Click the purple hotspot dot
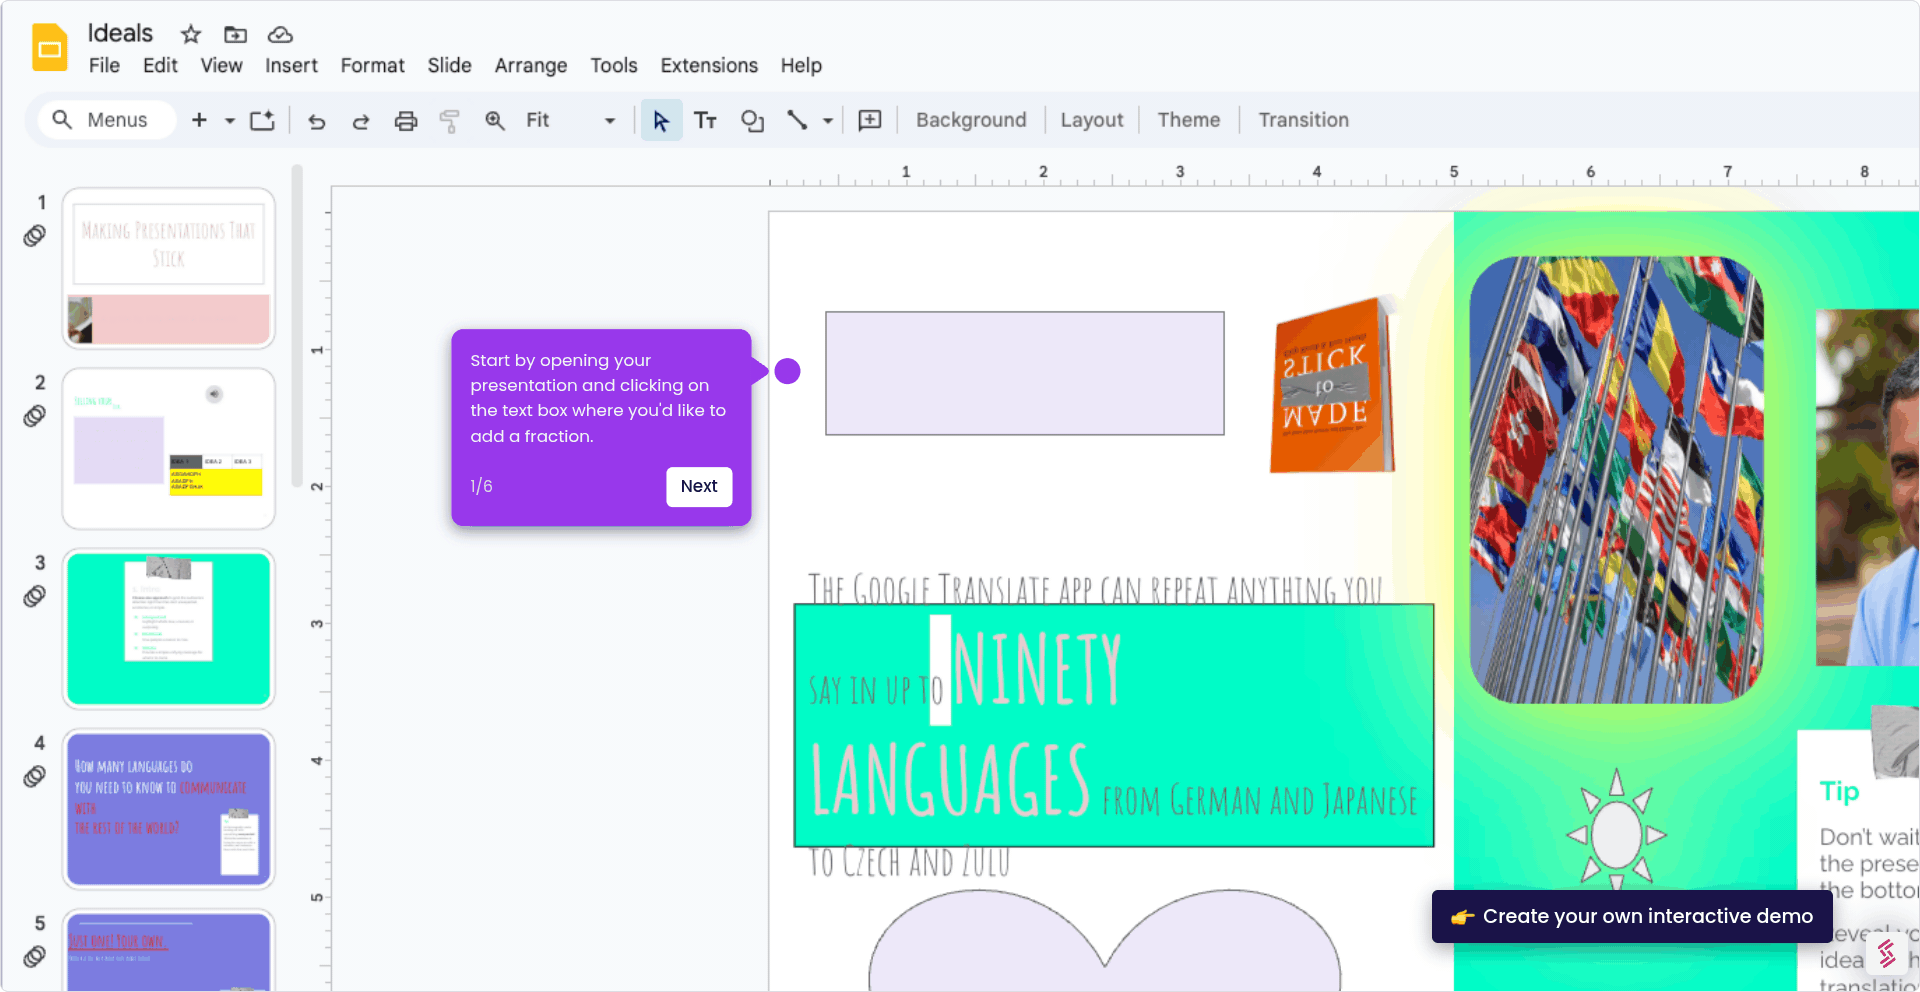 click(788, 371)
